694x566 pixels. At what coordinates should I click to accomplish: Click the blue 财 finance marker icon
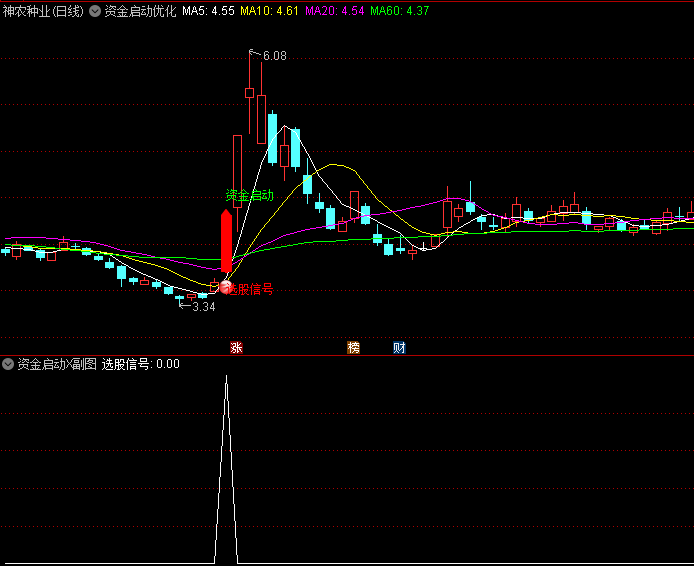399,348
